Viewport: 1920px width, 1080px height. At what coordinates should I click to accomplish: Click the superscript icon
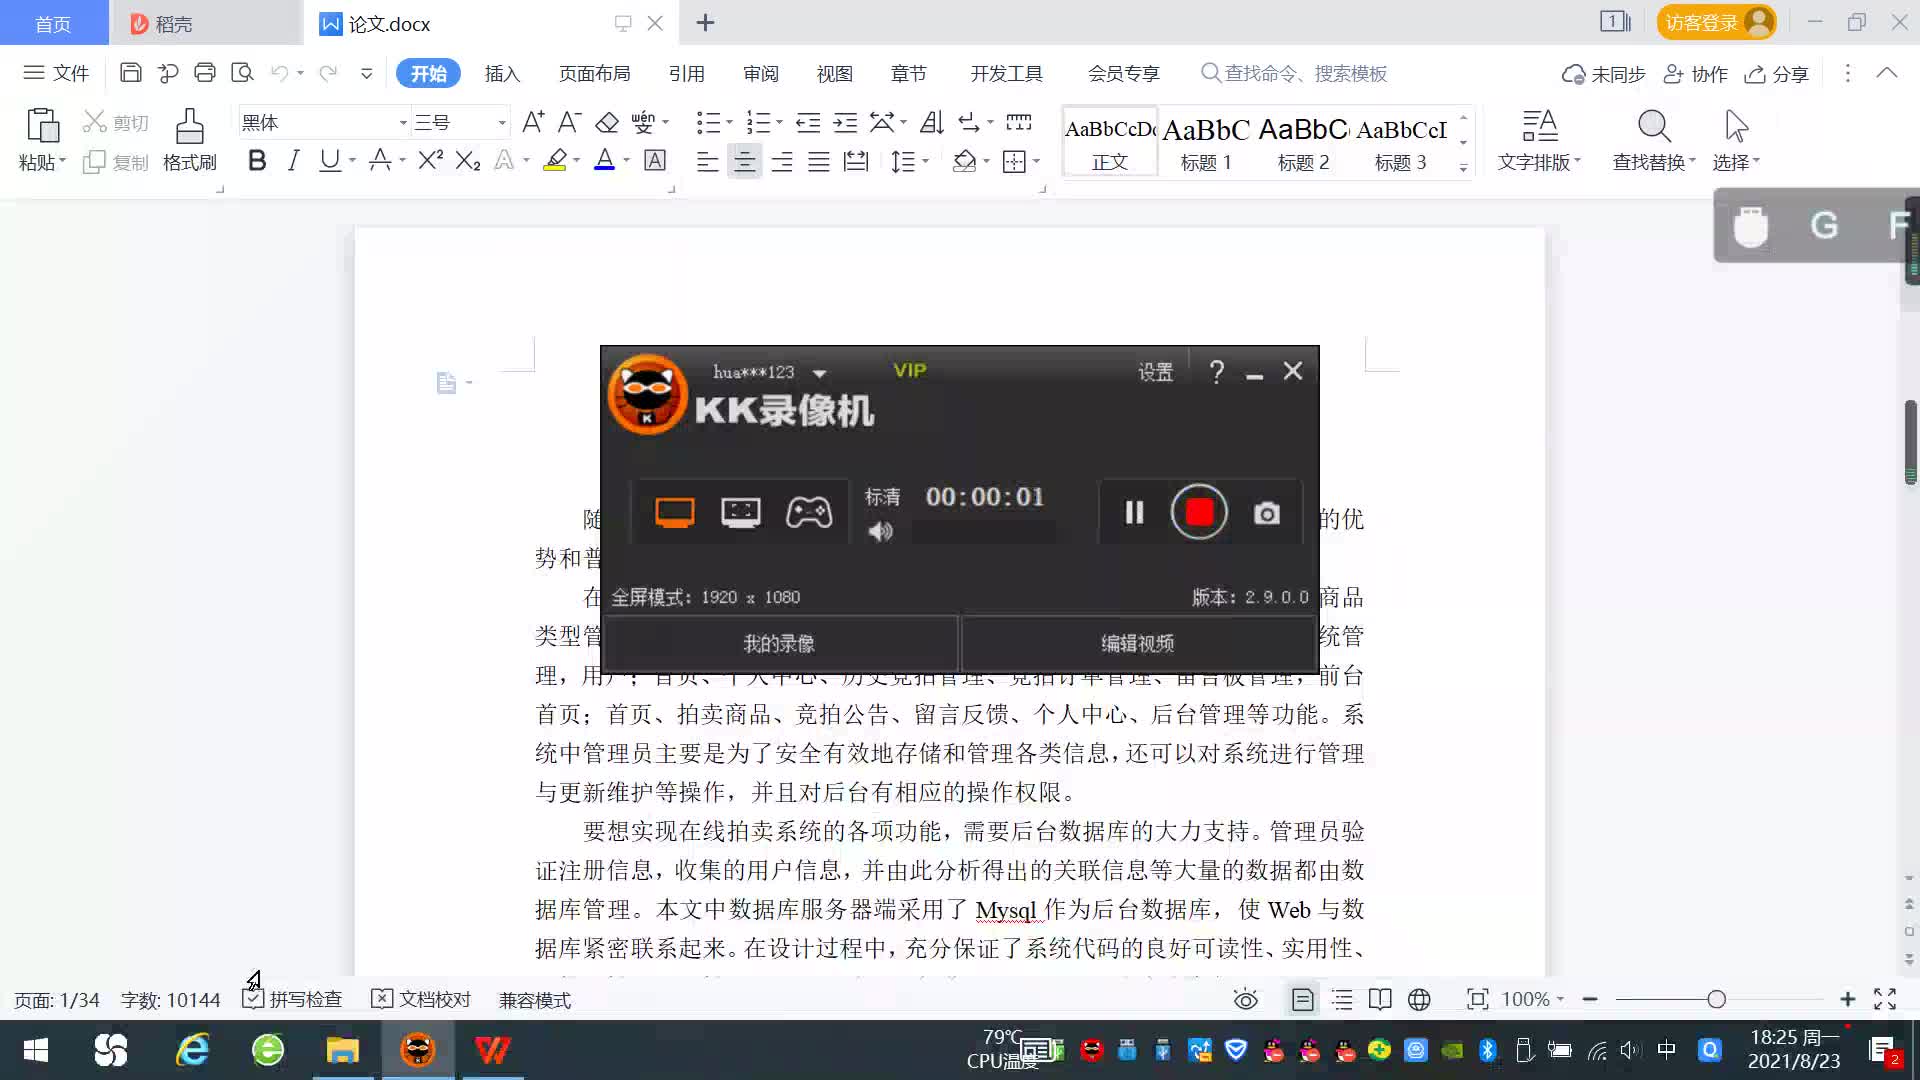click(x=430, y=161)
